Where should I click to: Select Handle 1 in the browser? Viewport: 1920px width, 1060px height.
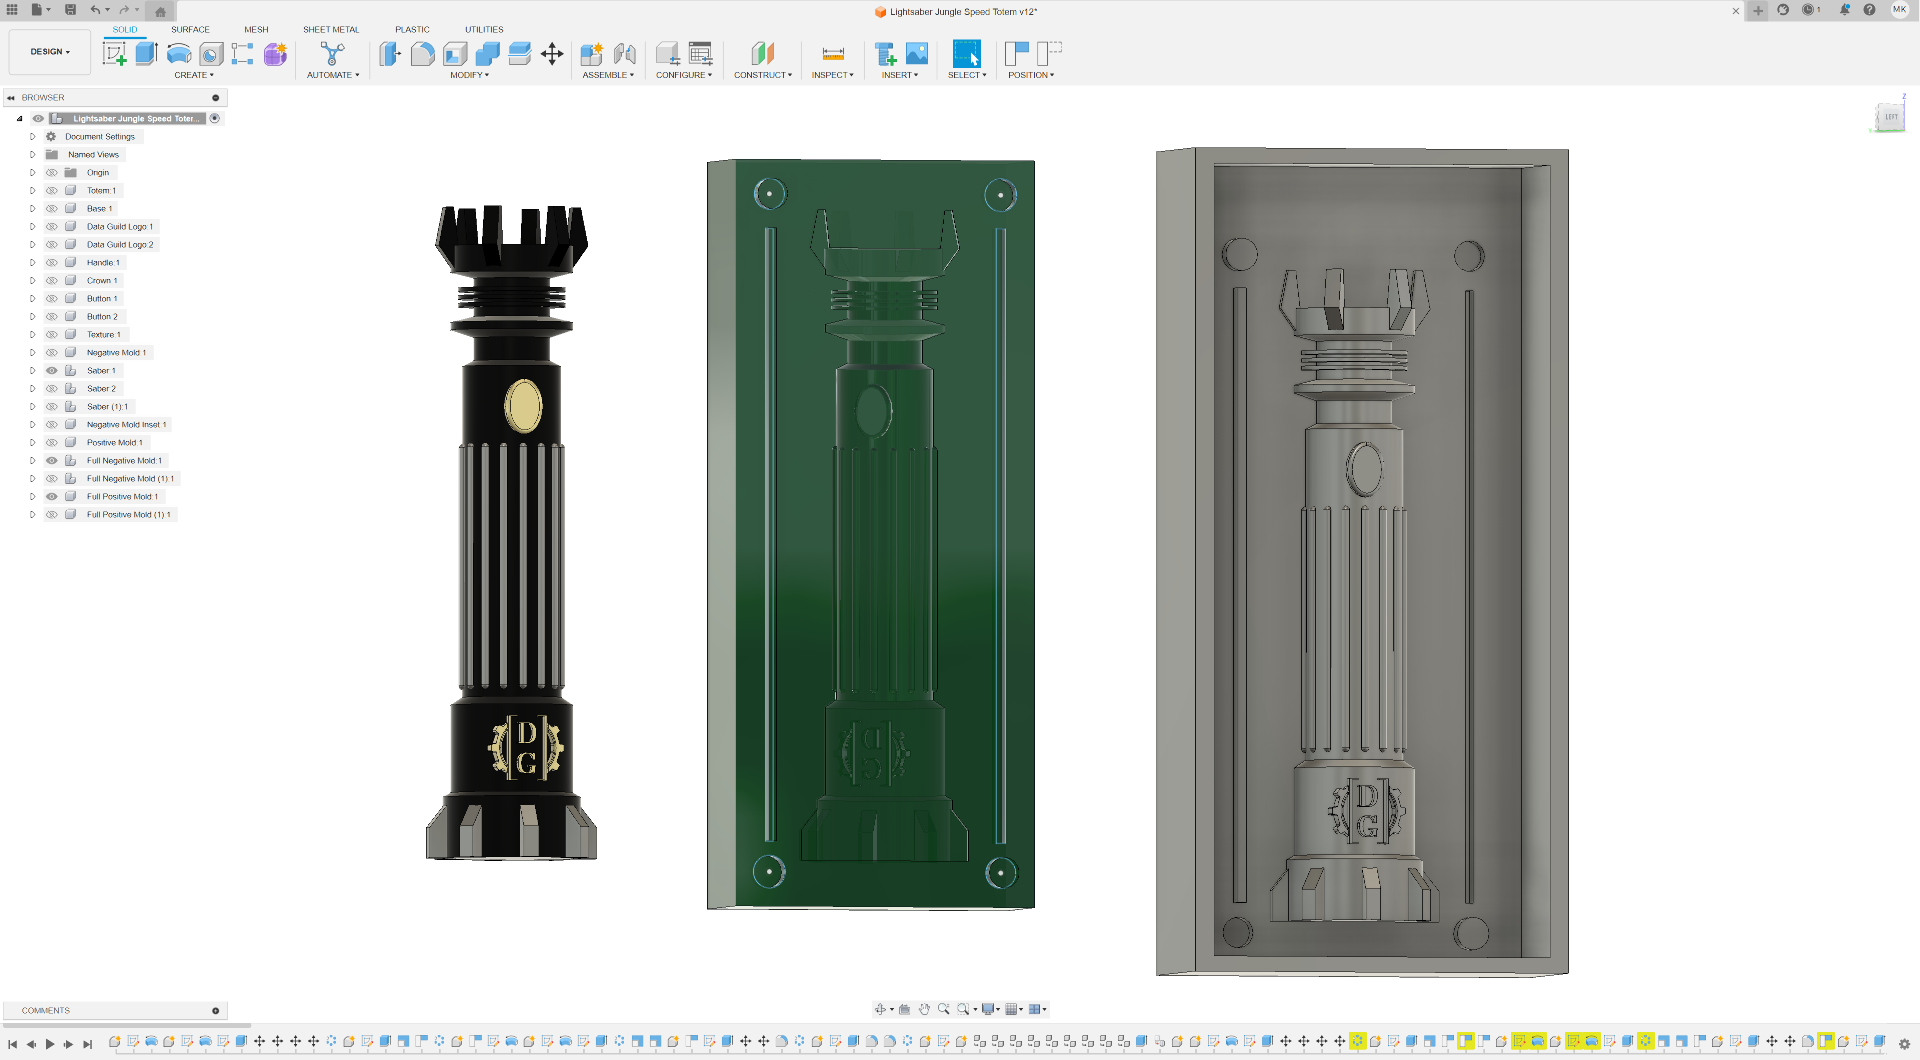(102, 263)
